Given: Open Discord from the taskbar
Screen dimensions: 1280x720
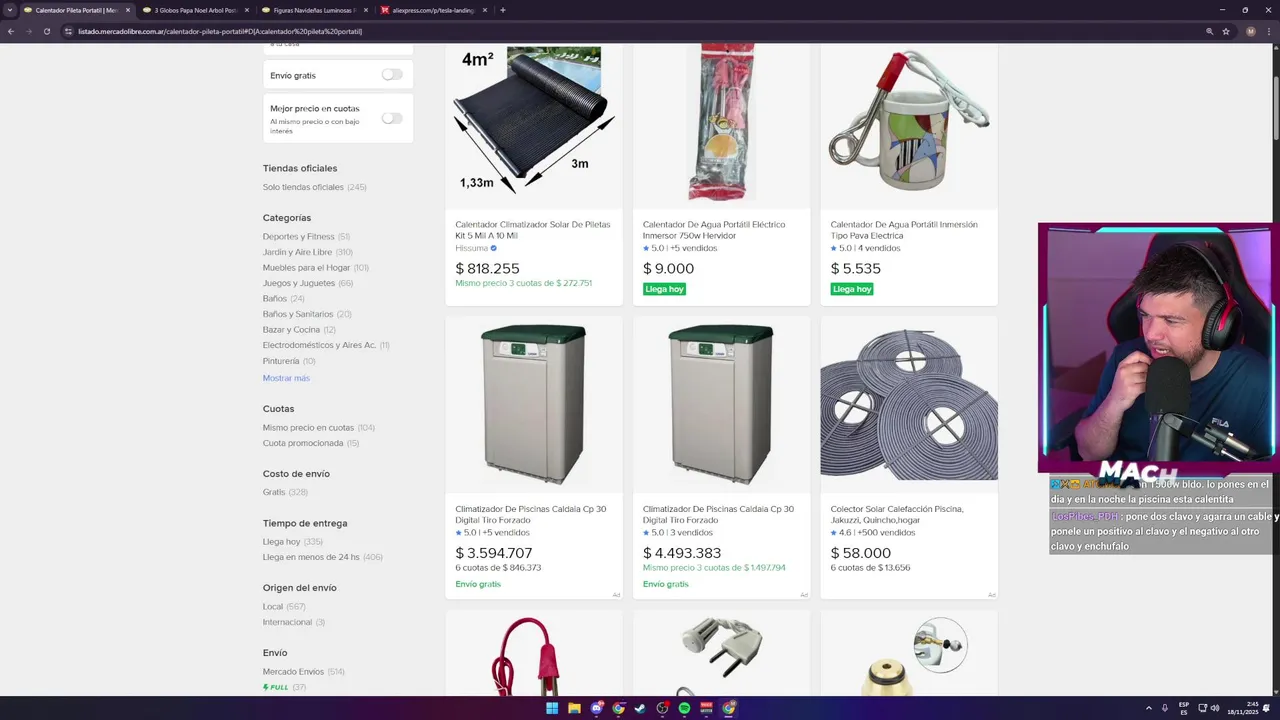Looking at the screenshot, I should [x=597, y=708].
